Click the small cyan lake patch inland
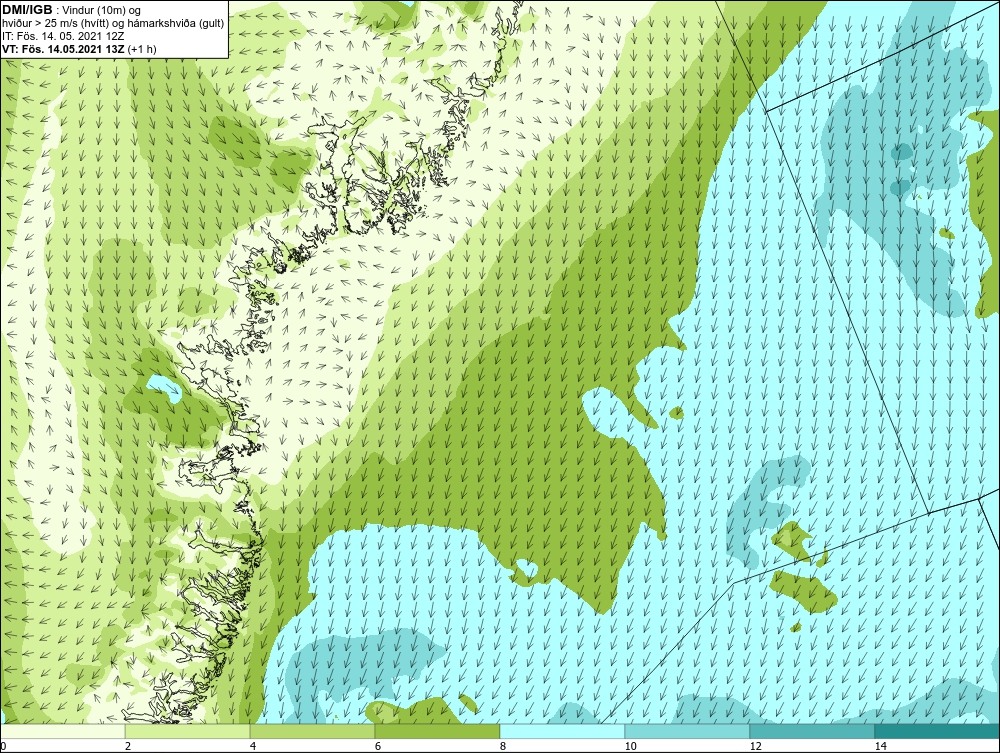 (164, 388)
